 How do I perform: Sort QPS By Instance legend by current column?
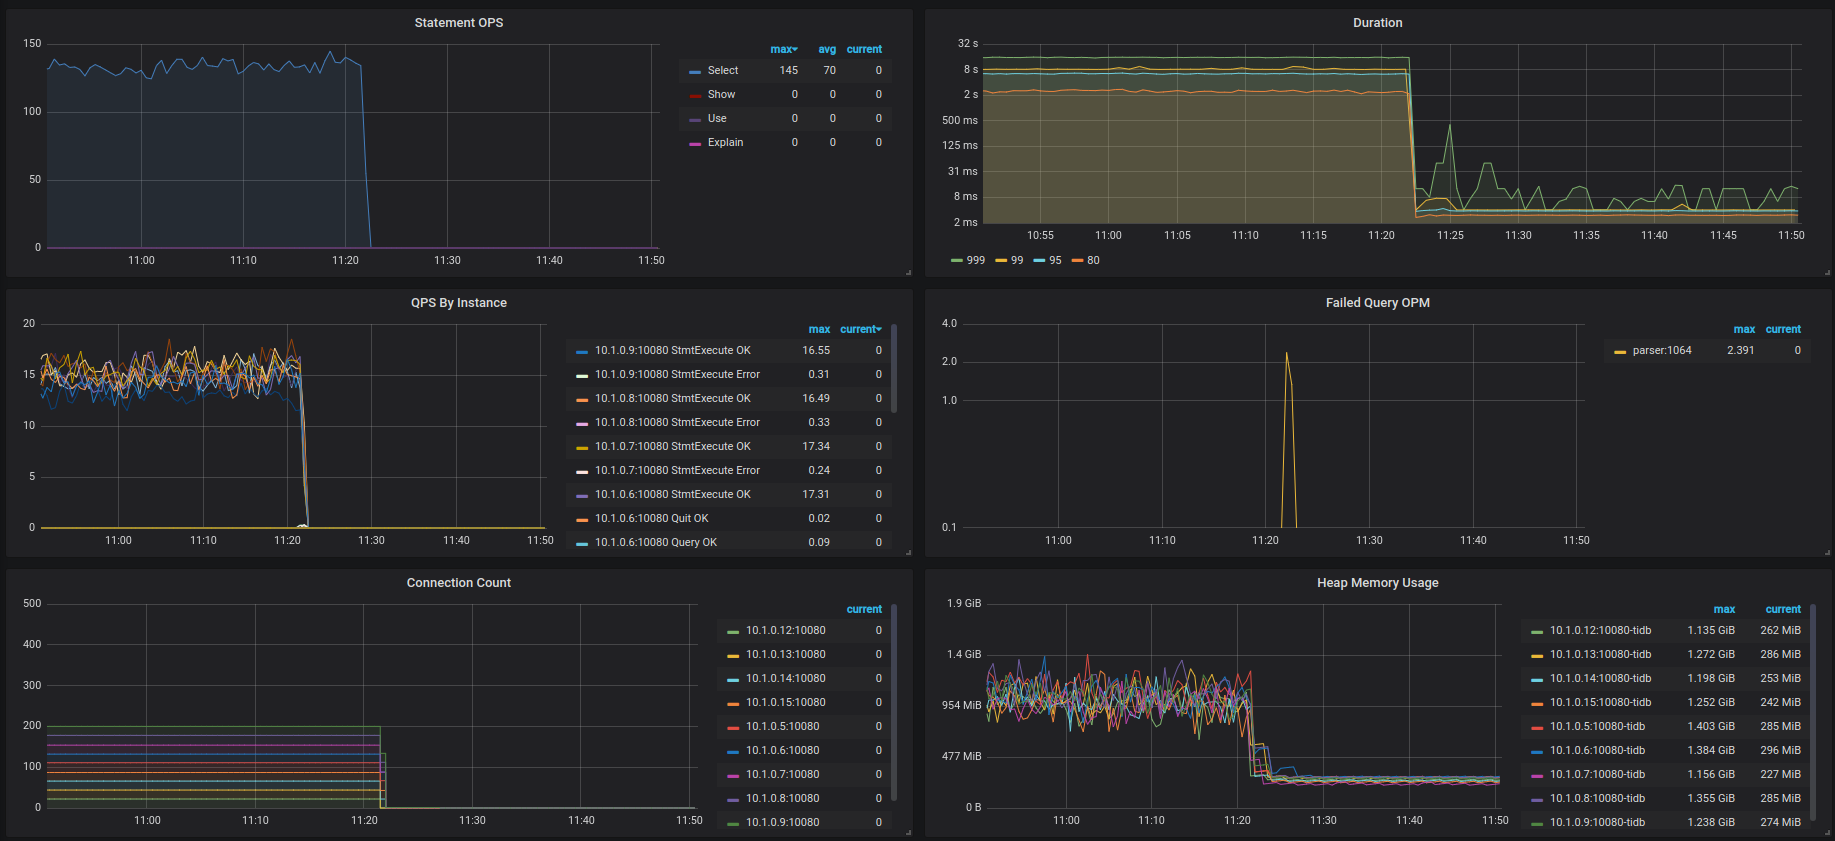(x=861, y=329)
